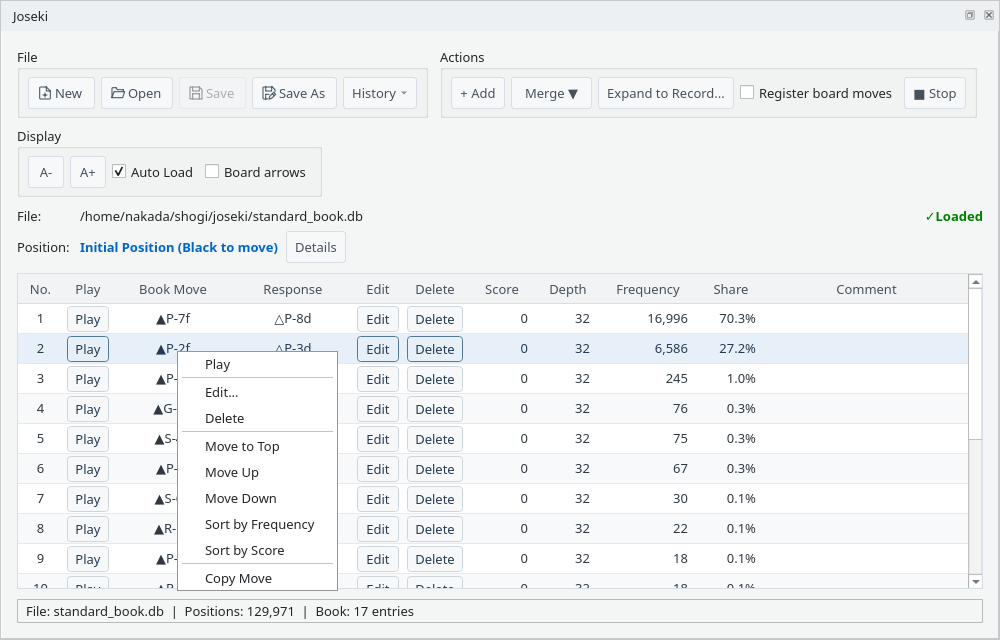Open the Merge dropdown menu
This screenshot has width=1000, height=640.
[551, 93]
